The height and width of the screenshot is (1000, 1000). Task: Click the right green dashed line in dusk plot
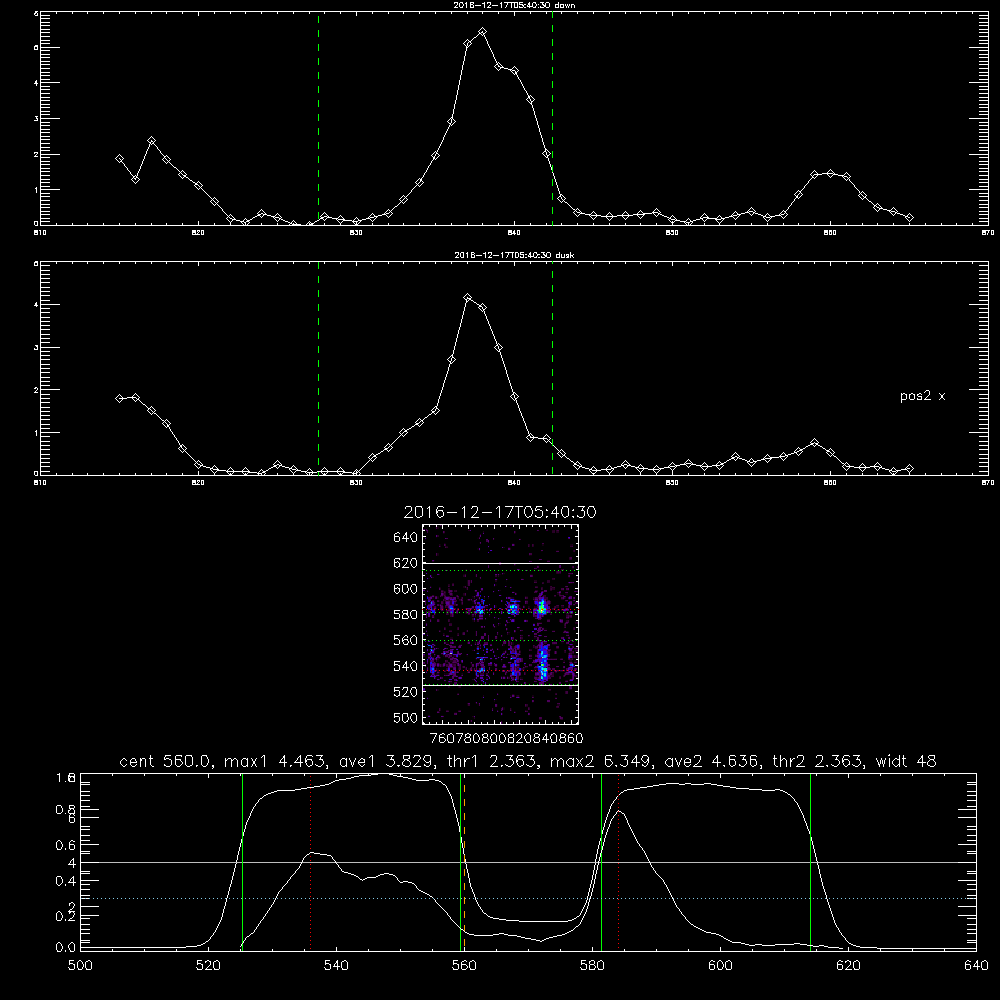tap(552, 368)
